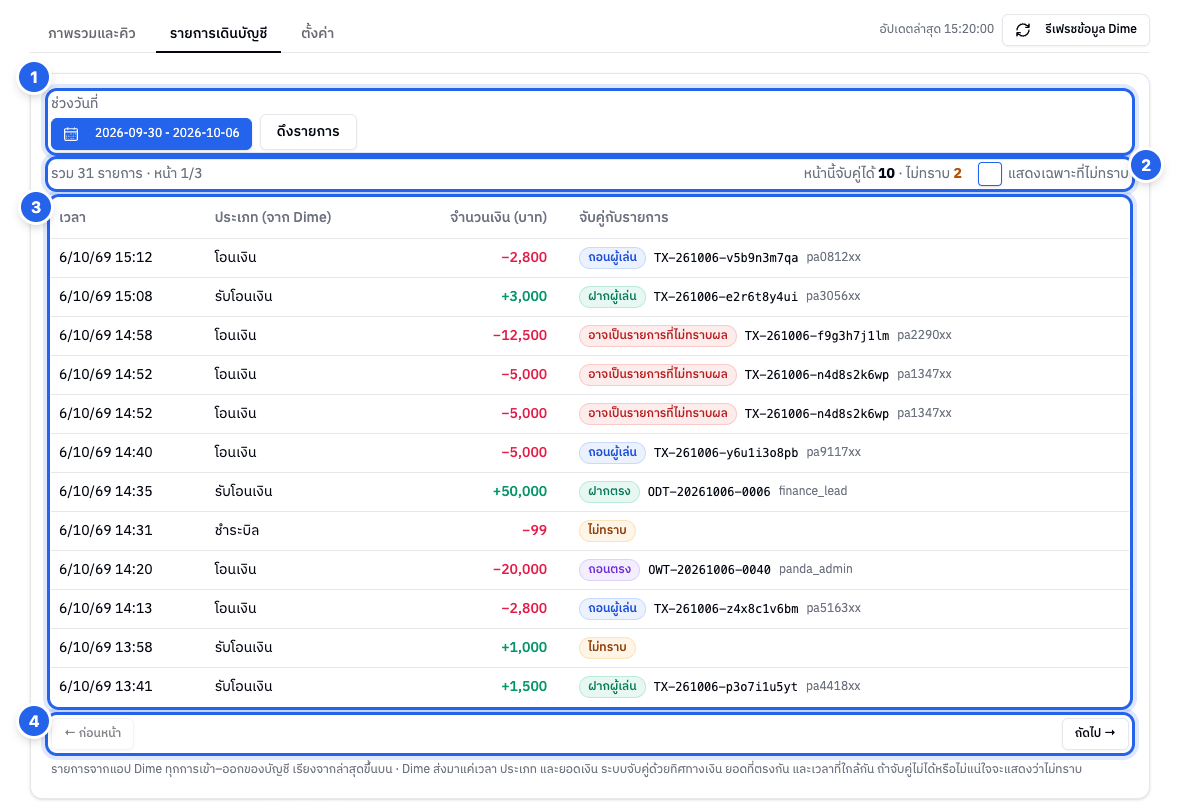
Task: Click the ฝากตรง badge
Action: coord(609,491)
